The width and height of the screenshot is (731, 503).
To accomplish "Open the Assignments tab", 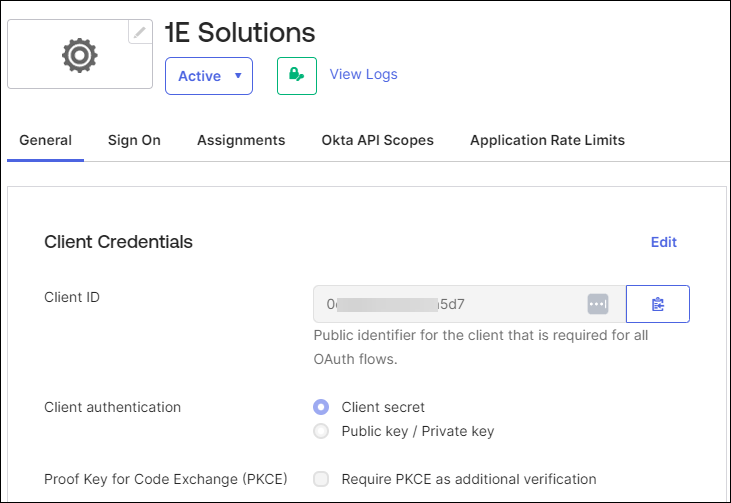I will tap(241, 140).
